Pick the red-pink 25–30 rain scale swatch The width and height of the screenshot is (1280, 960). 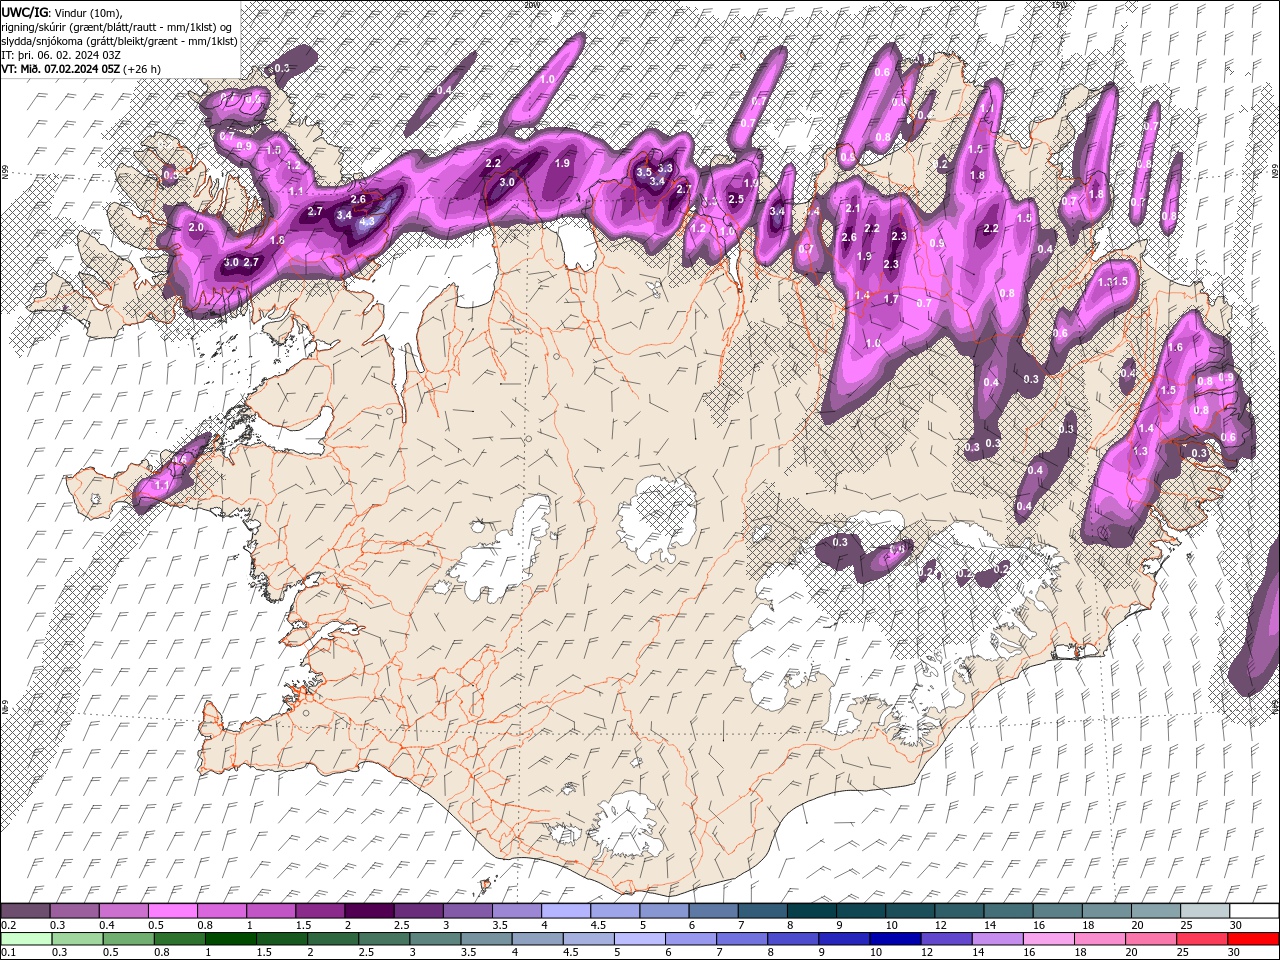point(1202,939)
